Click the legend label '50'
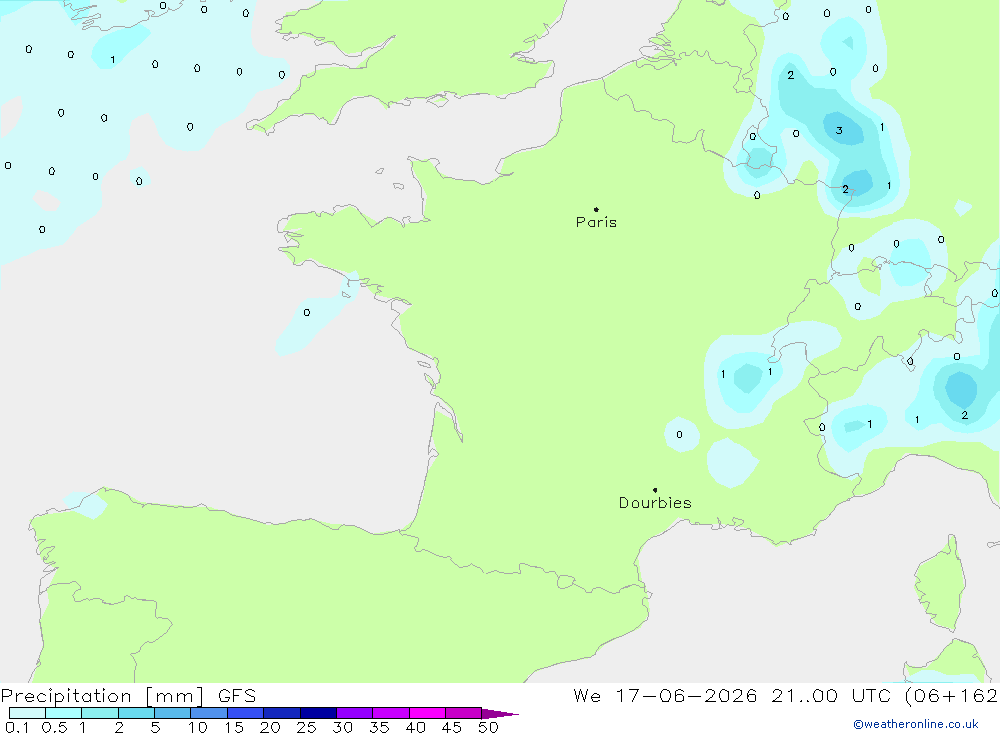 point(489,727)
